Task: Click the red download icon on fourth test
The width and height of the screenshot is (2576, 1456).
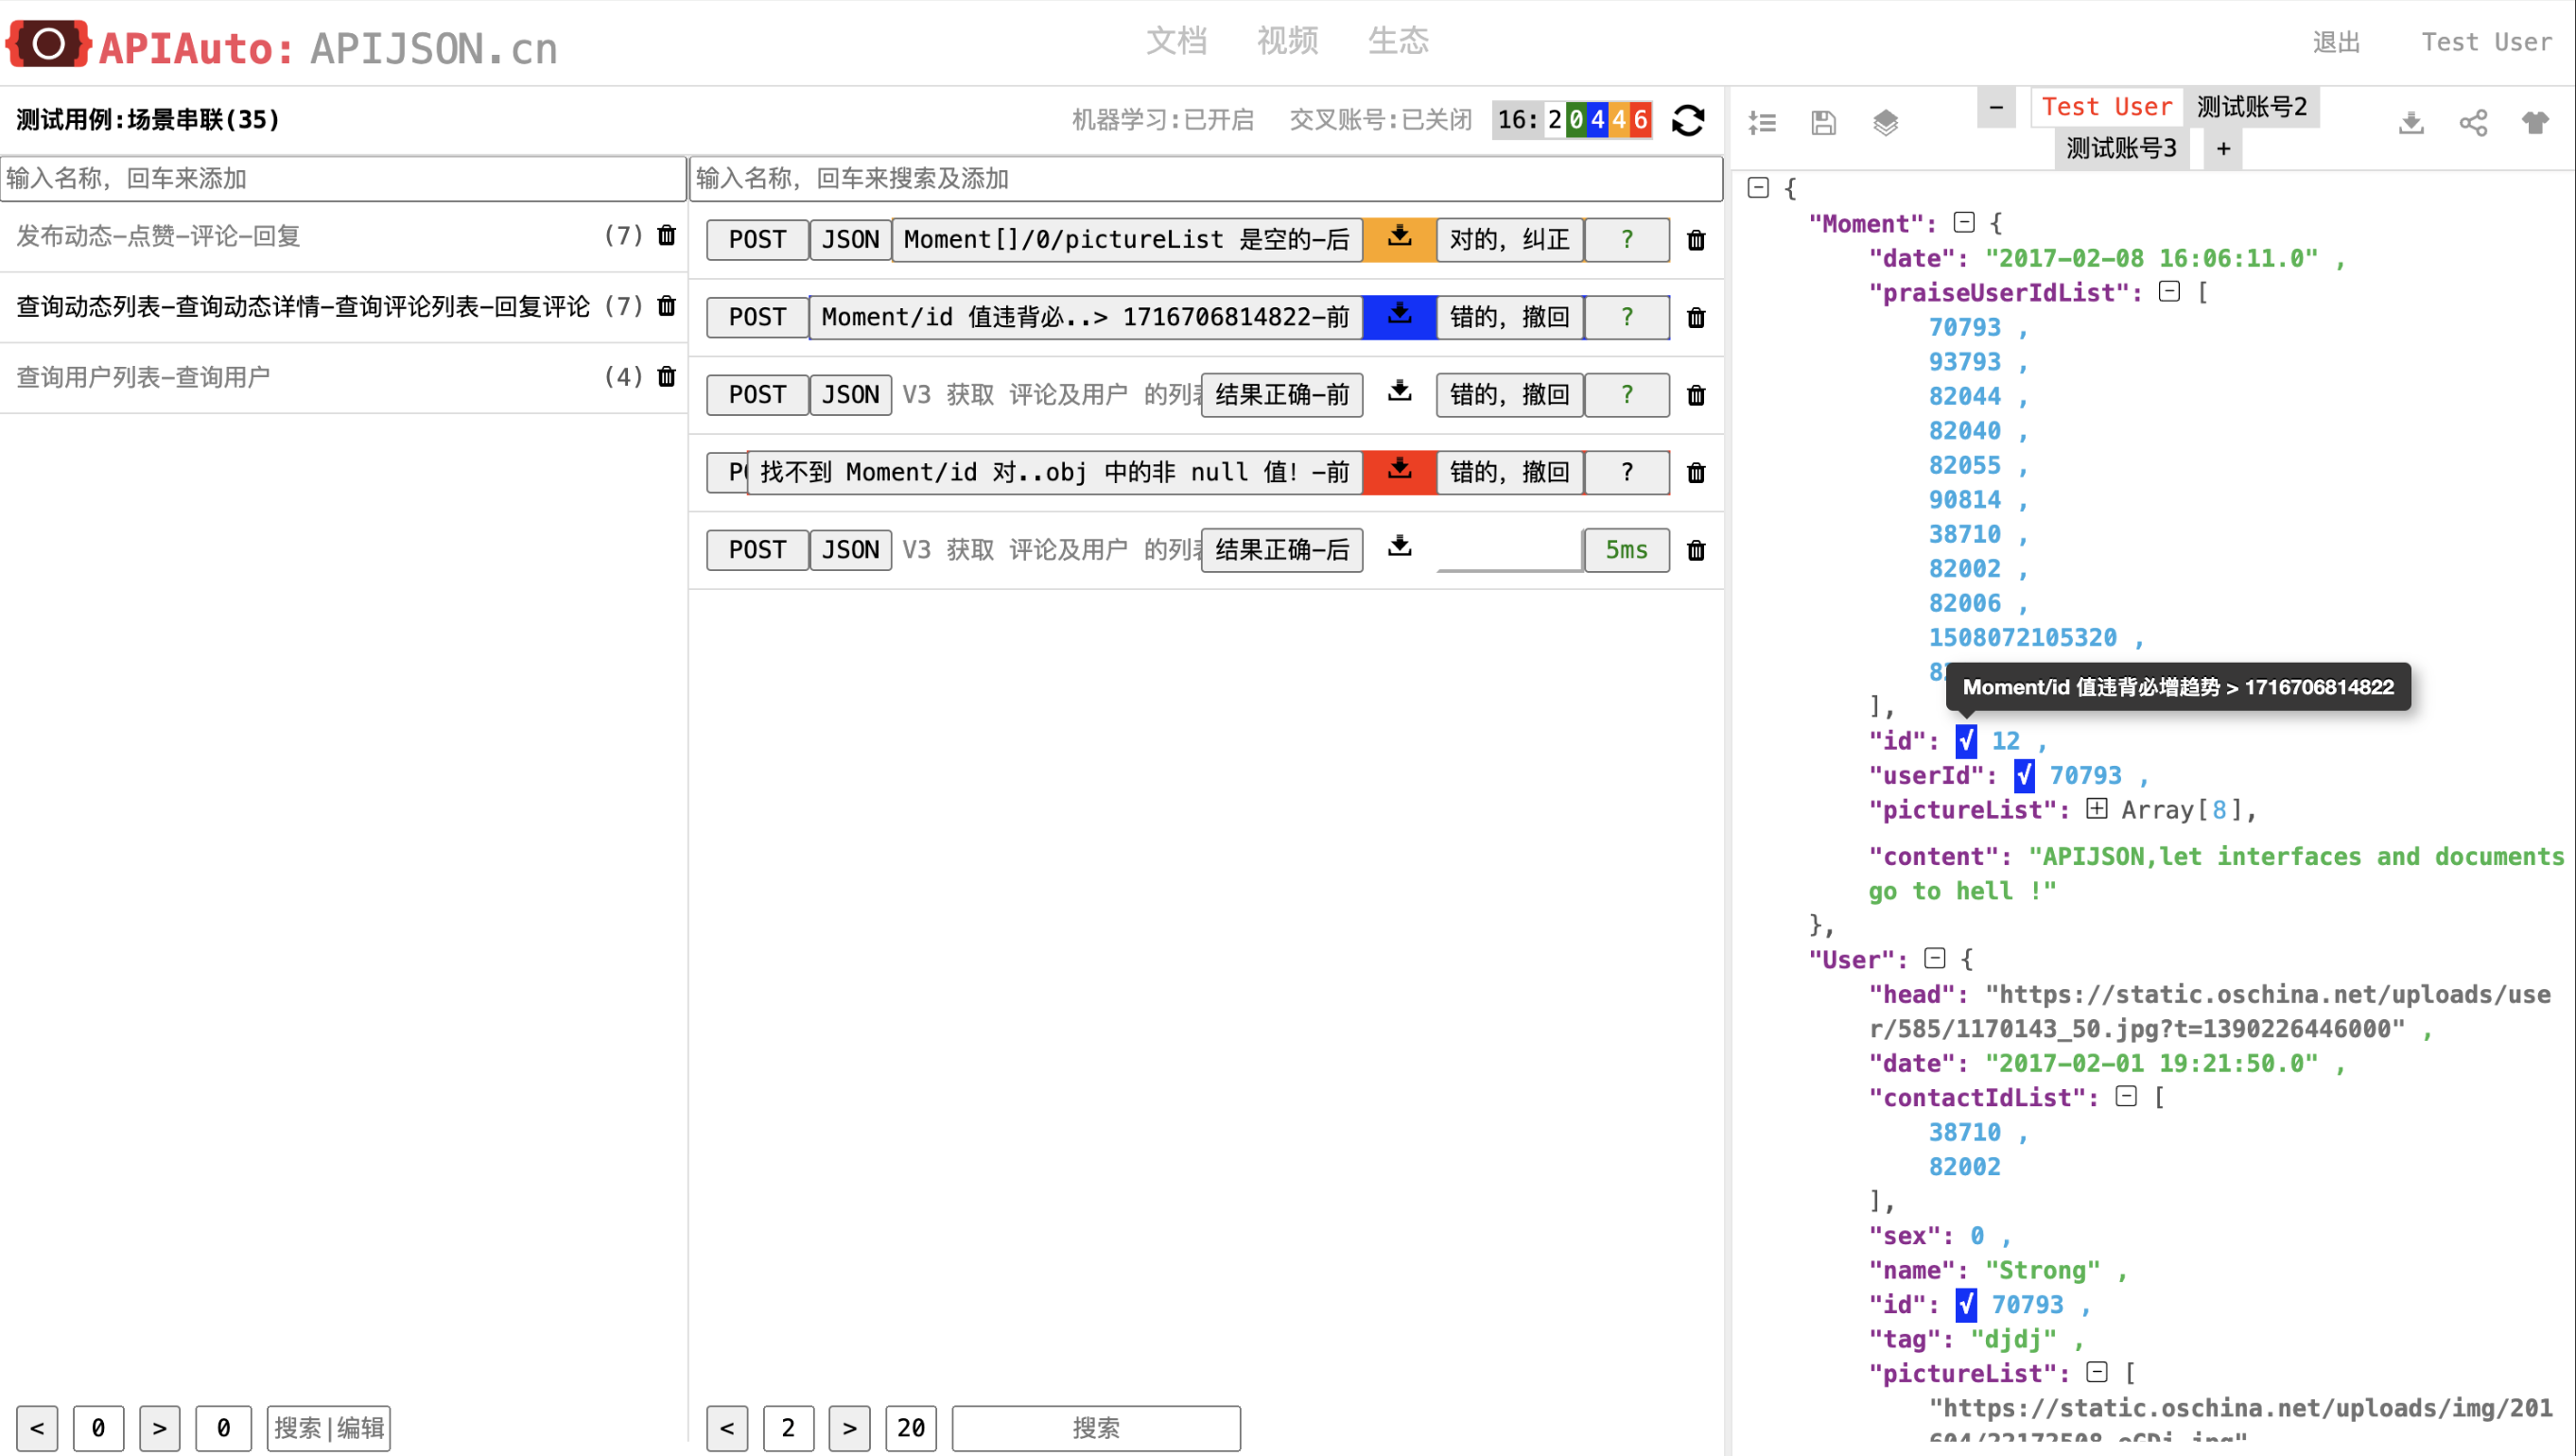Action: [x=1399, y=471]
